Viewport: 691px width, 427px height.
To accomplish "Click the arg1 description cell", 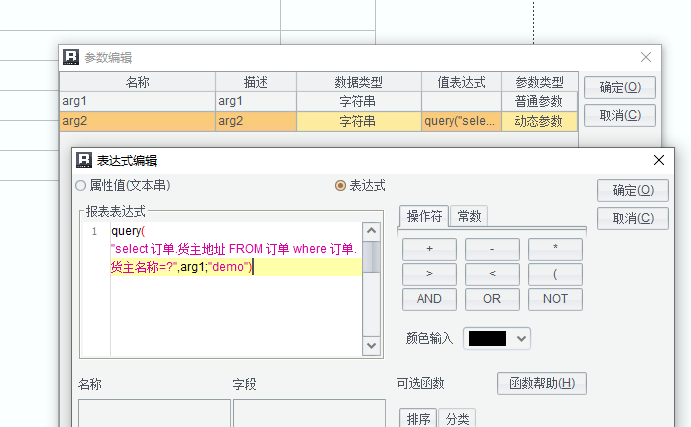I will click(x=256, y=101).
